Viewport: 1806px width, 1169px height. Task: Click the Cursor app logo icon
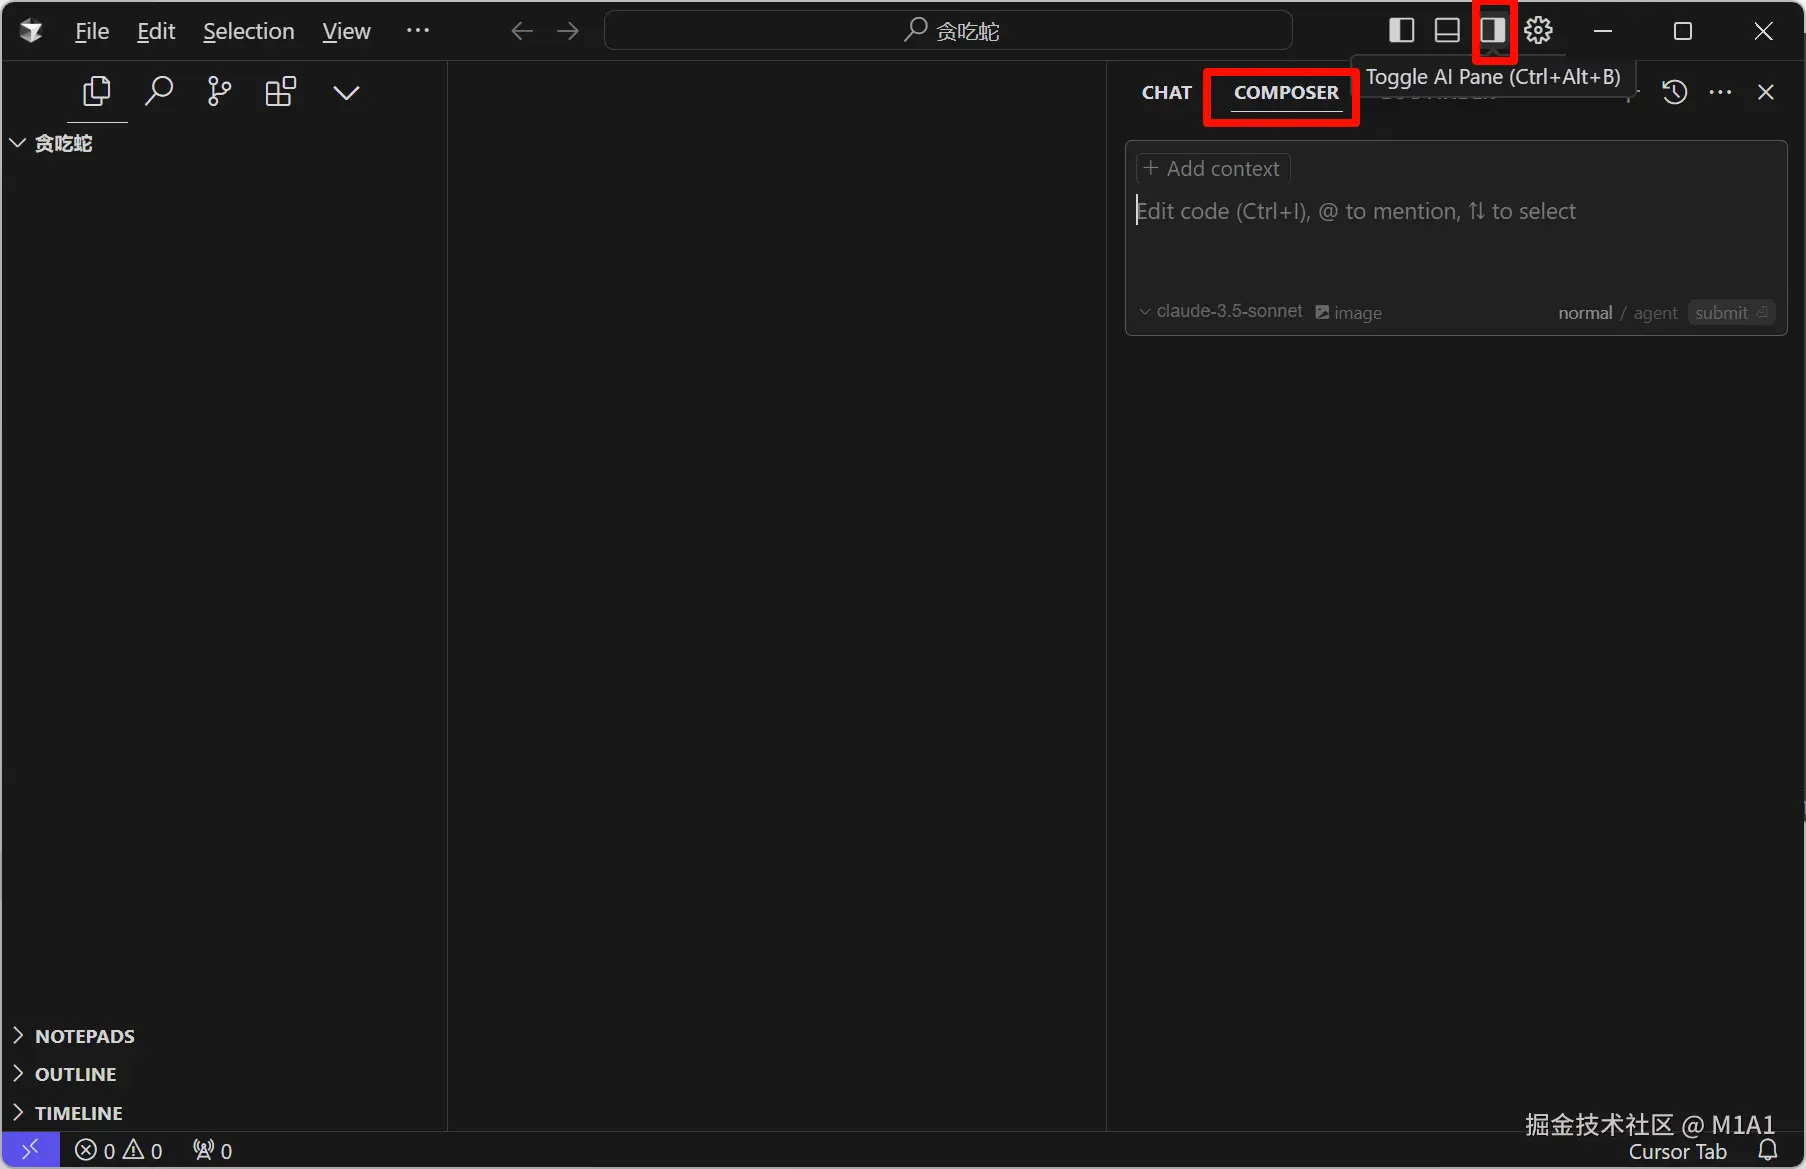[31, 31]
